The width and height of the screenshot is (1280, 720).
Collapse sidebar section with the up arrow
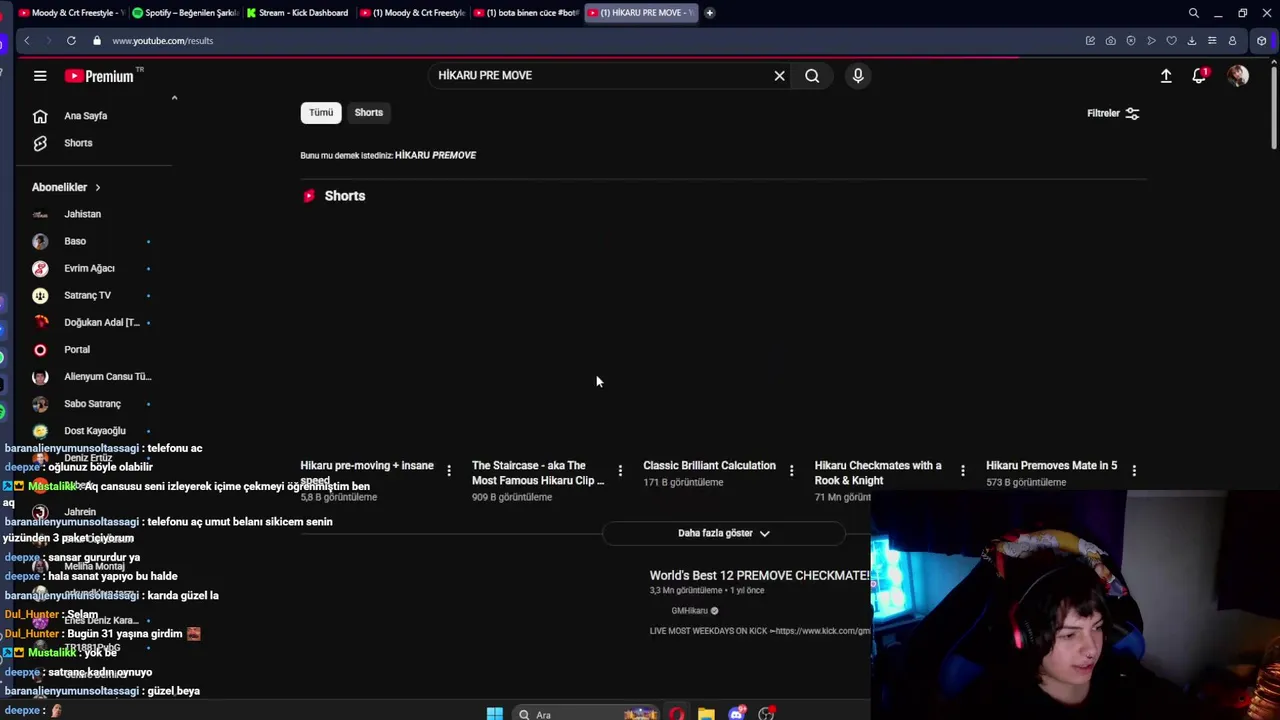coord(174,98)
